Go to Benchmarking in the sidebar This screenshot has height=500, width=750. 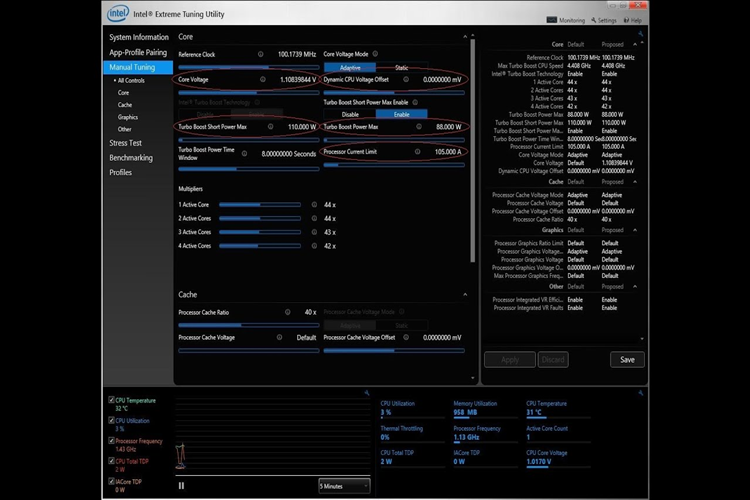[x=131, y=158]
